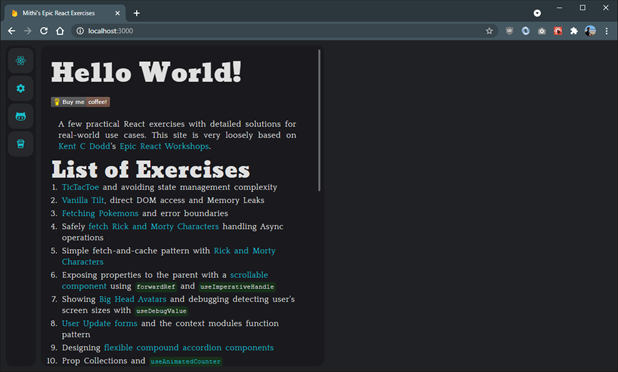Open the browser home page
This screenshot has width=618, height=372.
(x=60, y=31)
